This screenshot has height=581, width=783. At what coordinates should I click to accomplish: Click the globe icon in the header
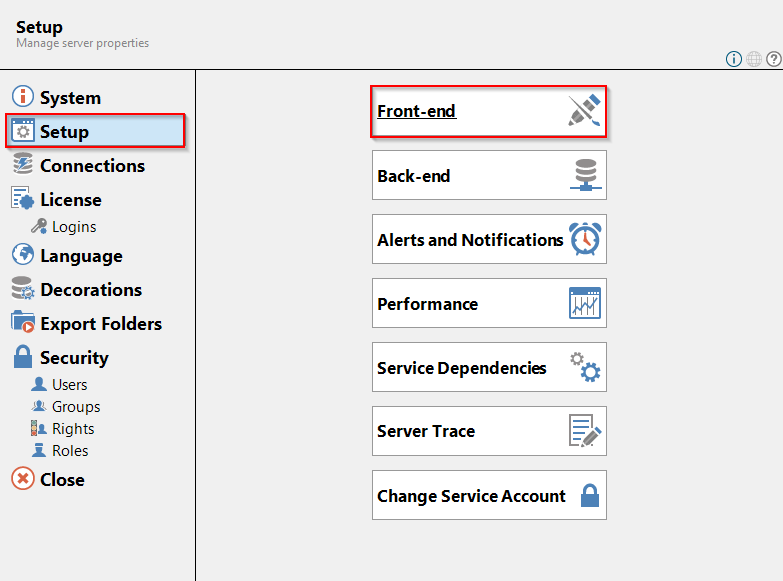click(x=754, y=59)
